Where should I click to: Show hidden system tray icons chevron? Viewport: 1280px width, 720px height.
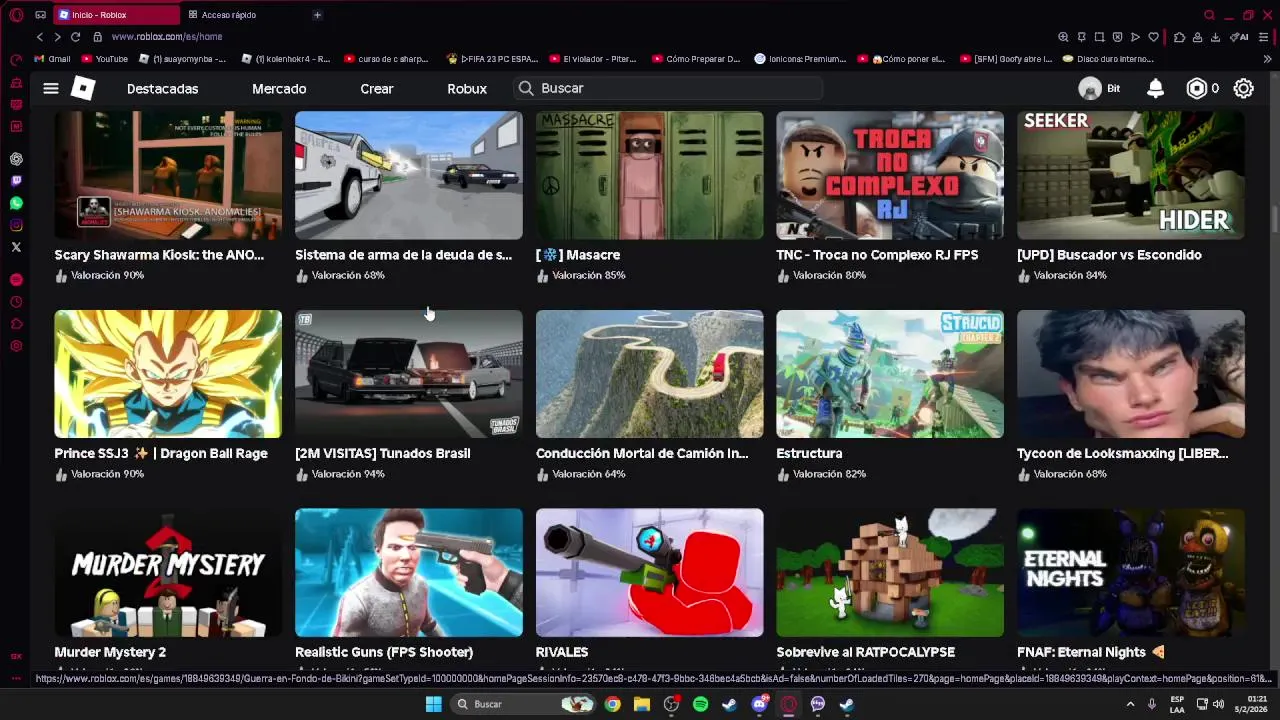[1131, 704]
